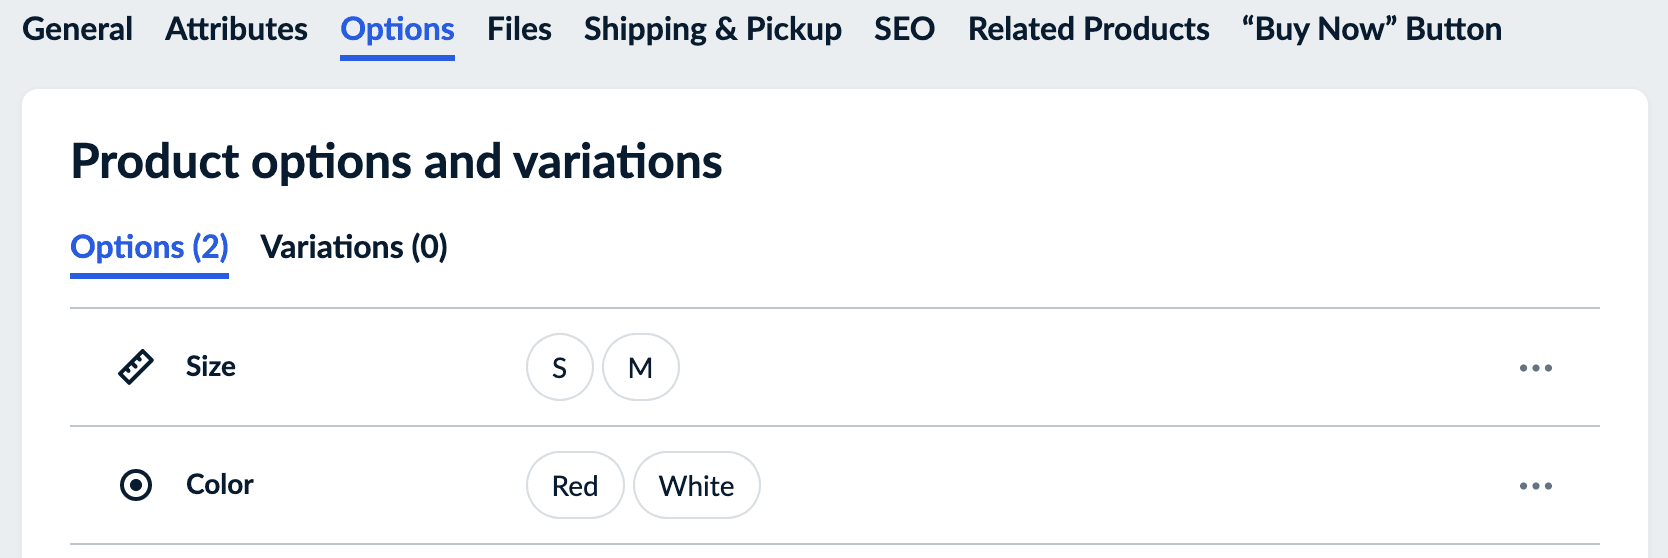1668x558 pixels.
Task: Click the Color option name
Action: click(220, 485)
